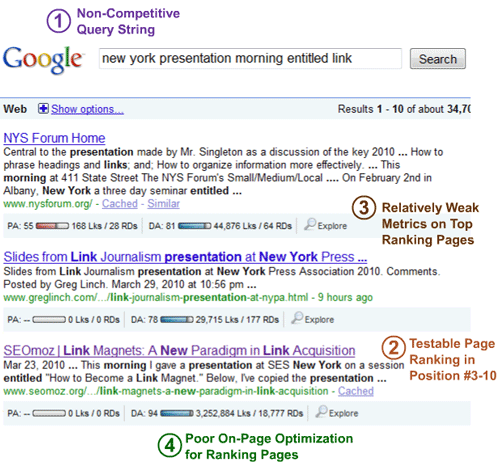Click the PA 55 authority bar
500x464 pixels.
click(52, 226)
